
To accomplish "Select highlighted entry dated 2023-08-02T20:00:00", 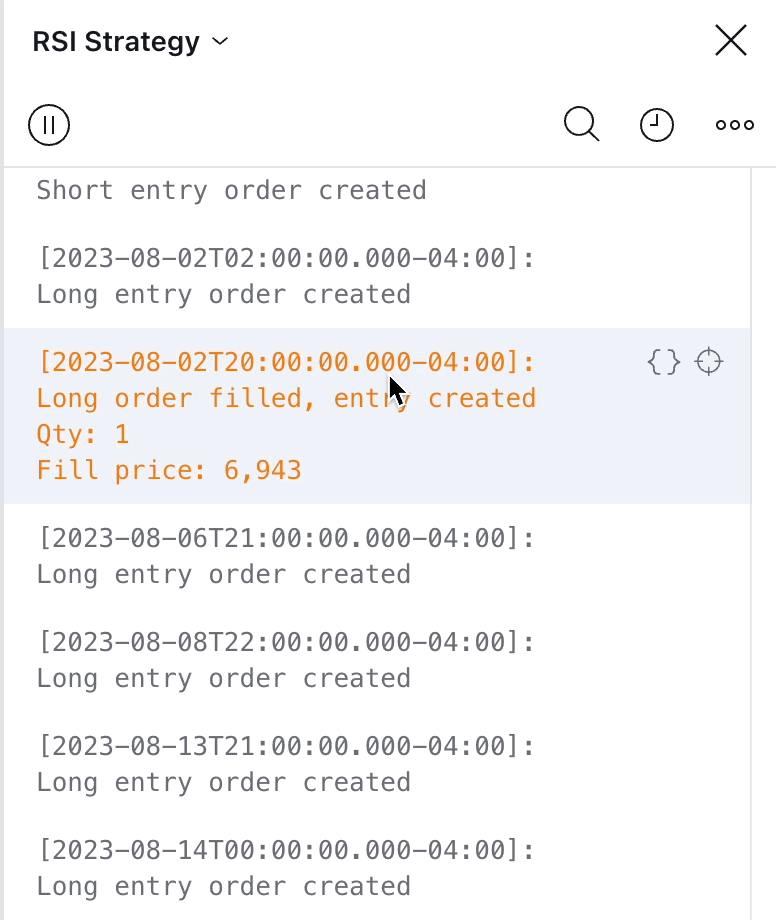I will tap(377, 416).
